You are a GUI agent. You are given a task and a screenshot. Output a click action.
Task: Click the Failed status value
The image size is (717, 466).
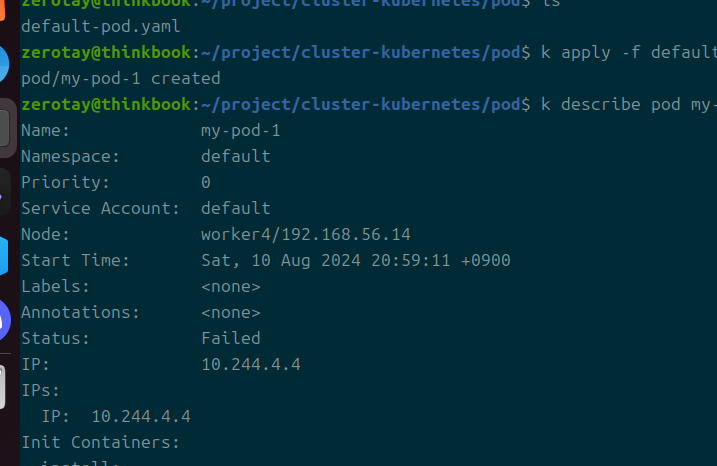tap(230, 338)
